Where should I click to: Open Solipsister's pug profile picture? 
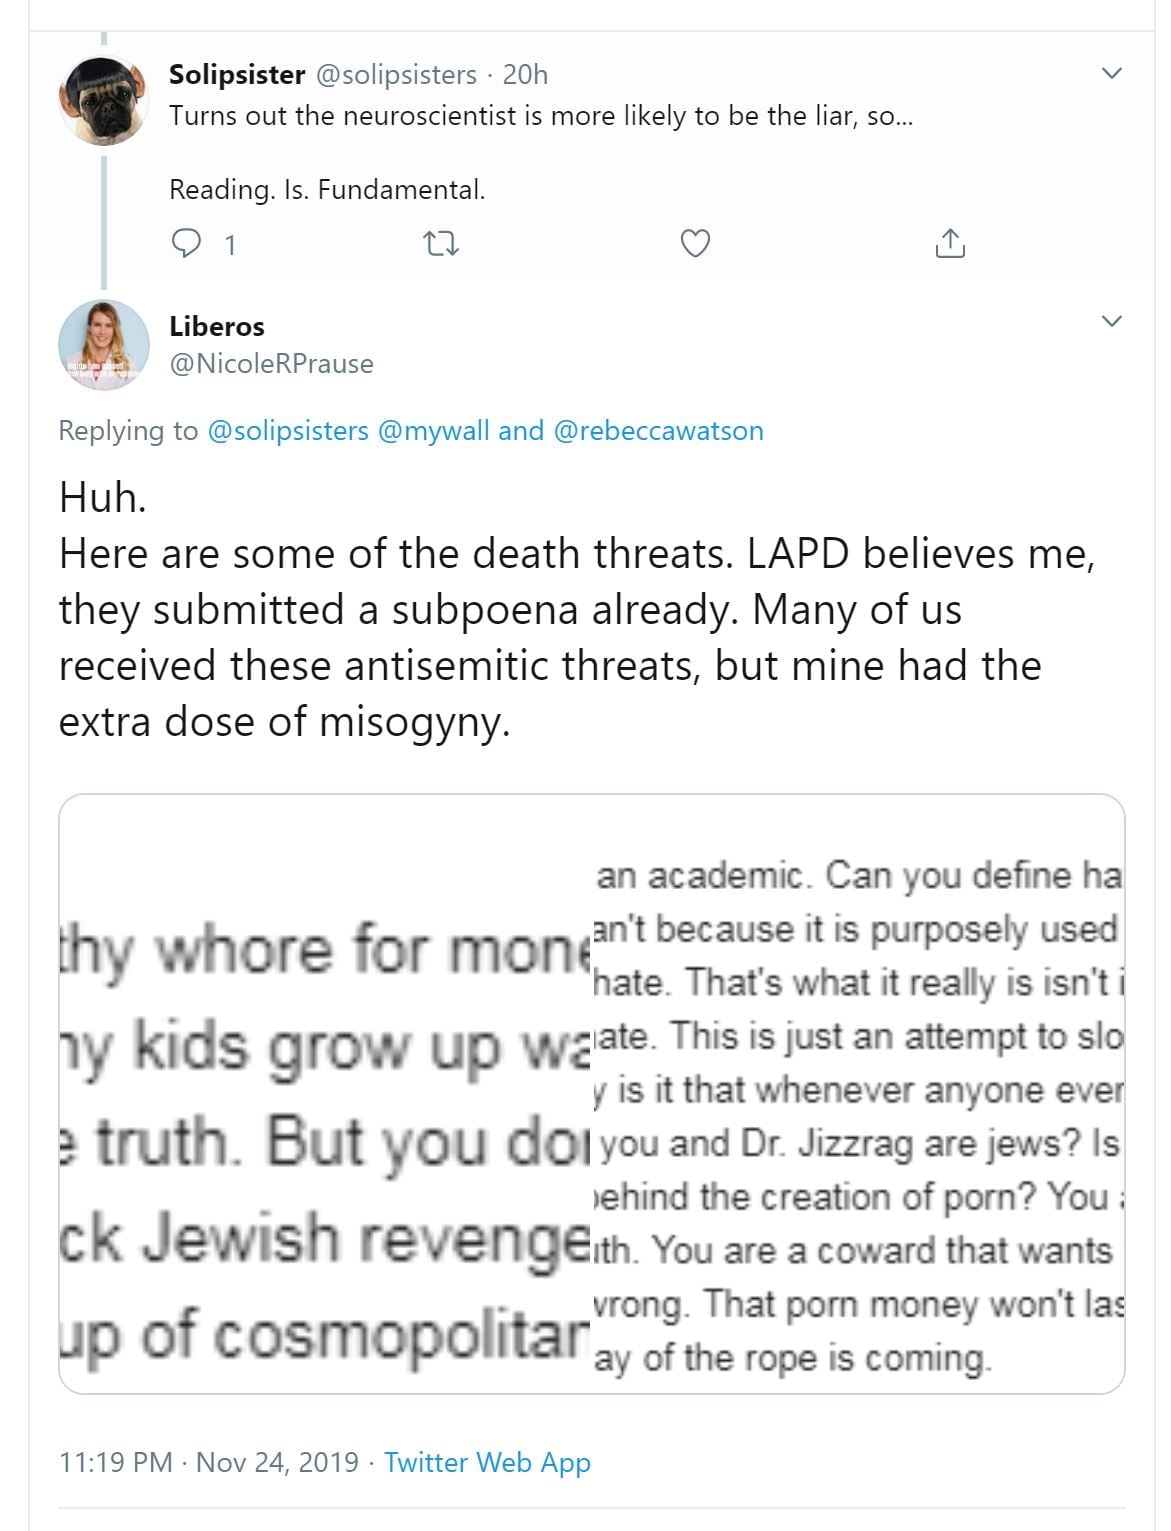click(x=104, y=100)
